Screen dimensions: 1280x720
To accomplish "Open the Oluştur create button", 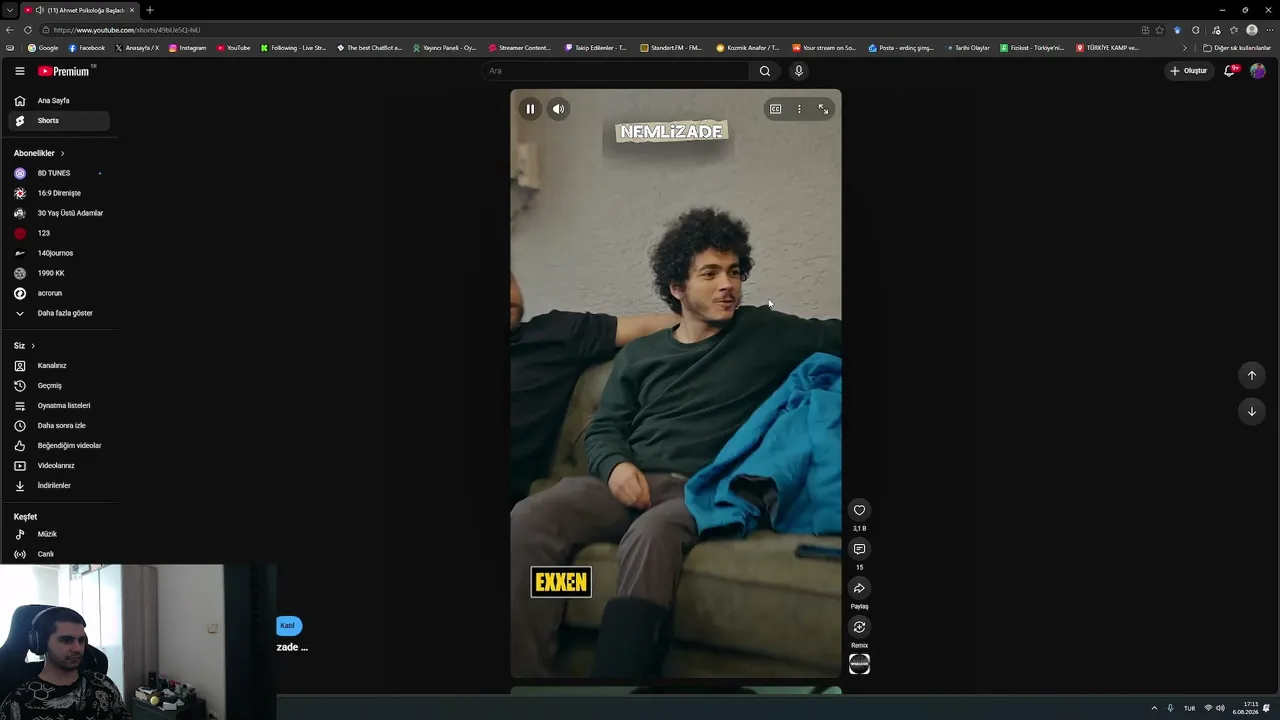I will click(x=1188, y=71).
